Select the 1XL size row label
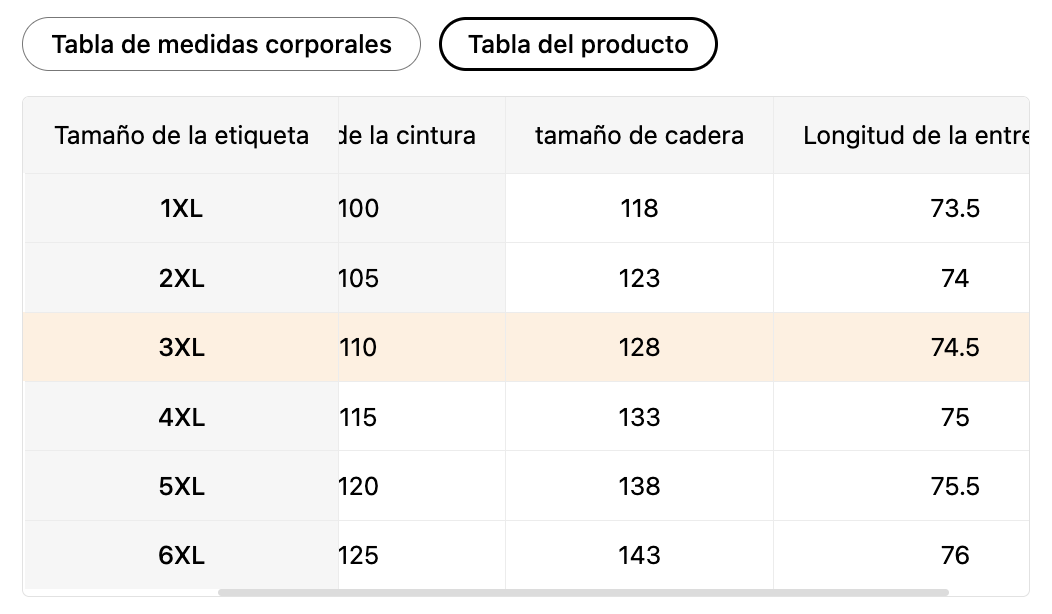Image resolution: width=1052 pixels, height=614 pixels. click(181, 208)
